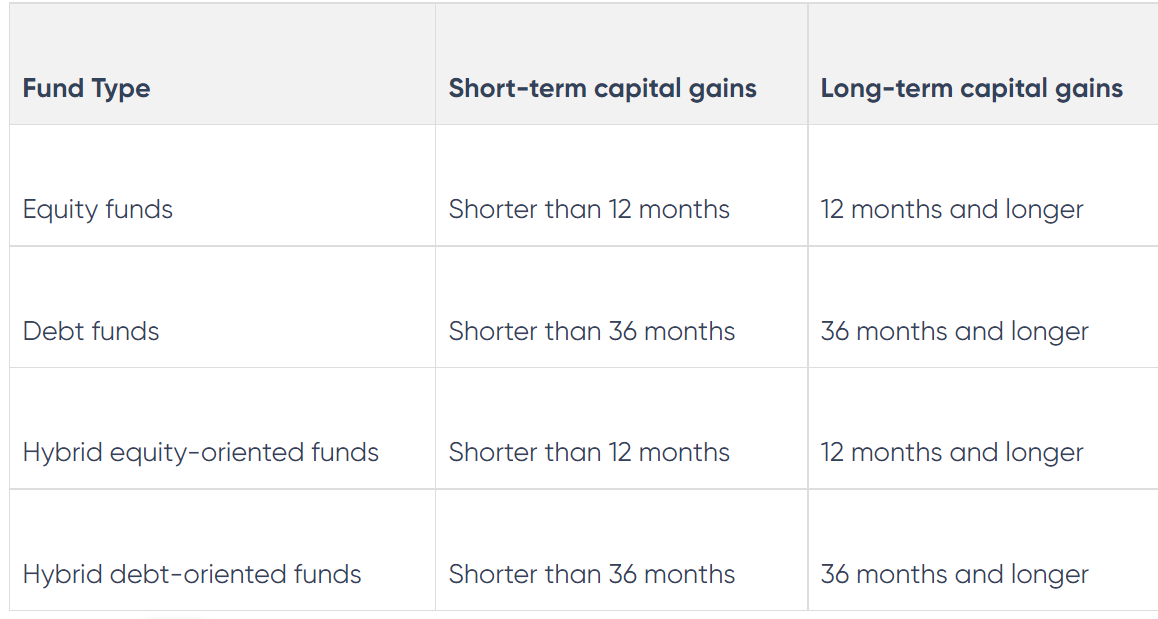Select Debt funds Shorter than 36 months
This screenshot has height=619, width=1158.
[592, 331]
